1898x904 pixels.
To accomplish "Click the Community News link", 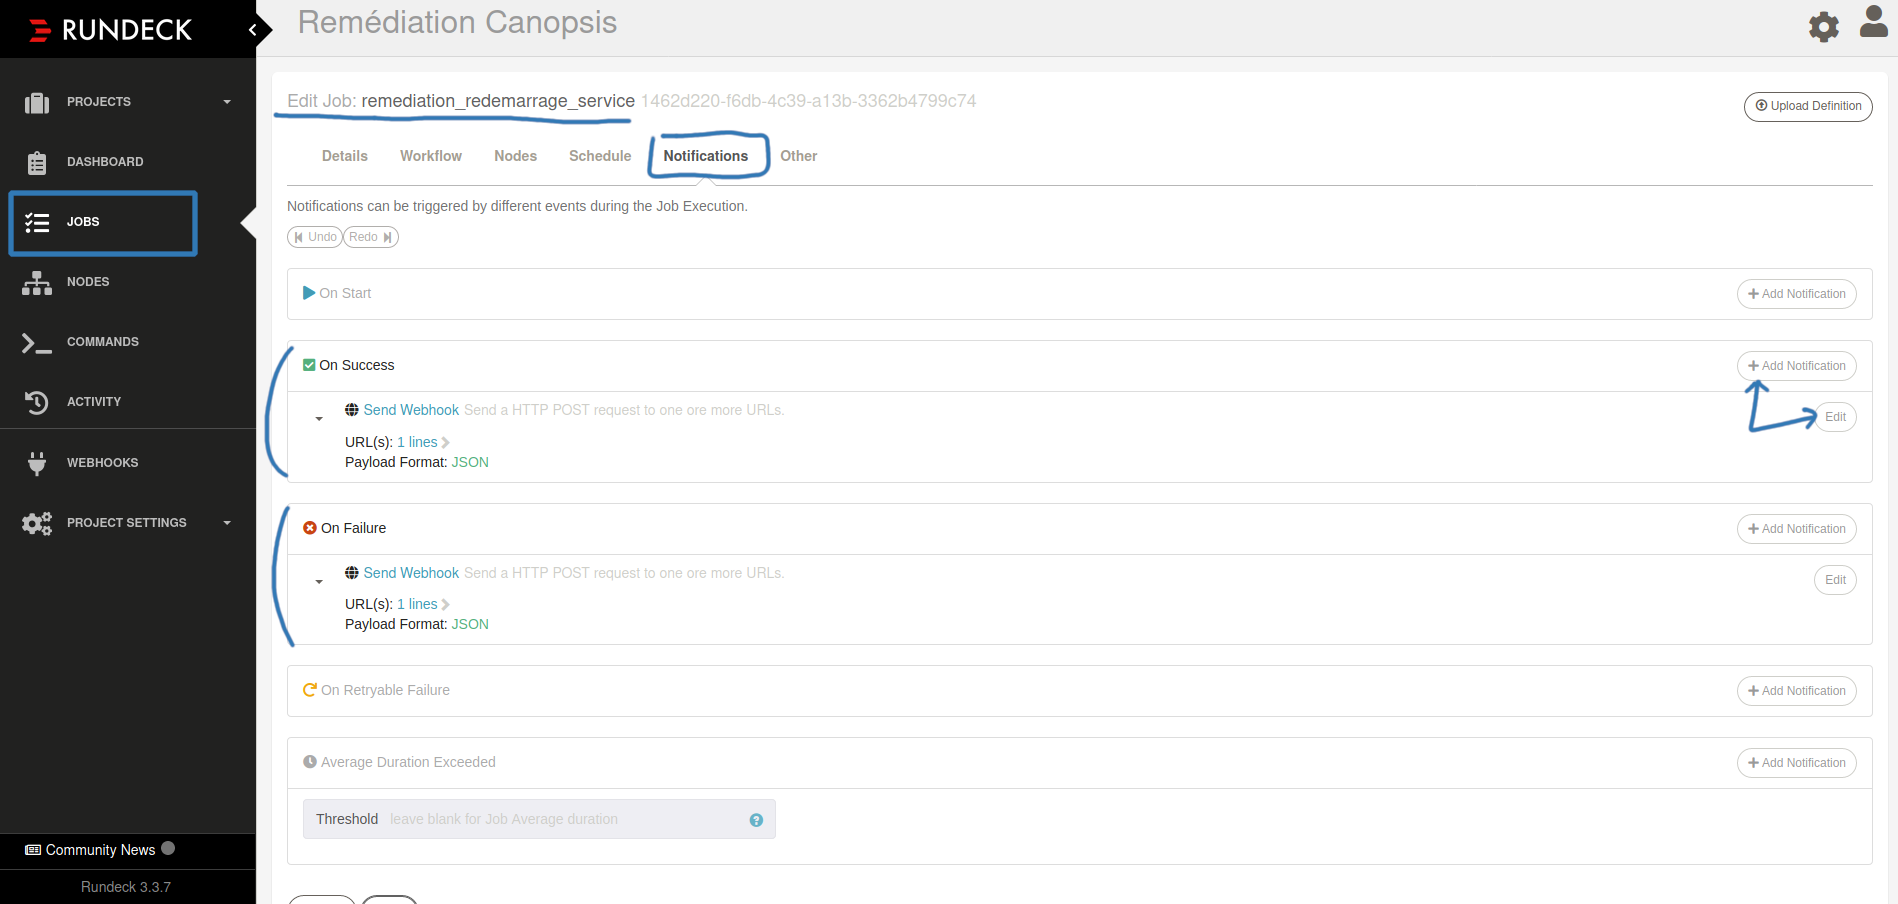I will point(100,850).
